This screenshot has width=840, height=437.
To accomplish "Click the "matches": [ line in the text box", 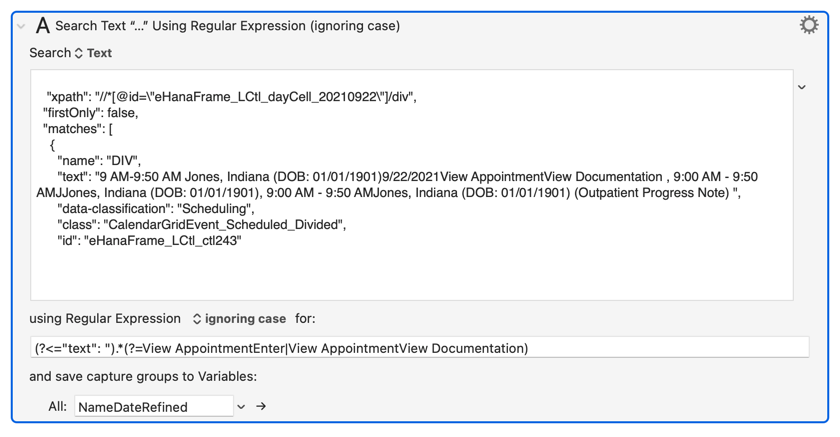I will pyautogui.click(x=78, y=129).
